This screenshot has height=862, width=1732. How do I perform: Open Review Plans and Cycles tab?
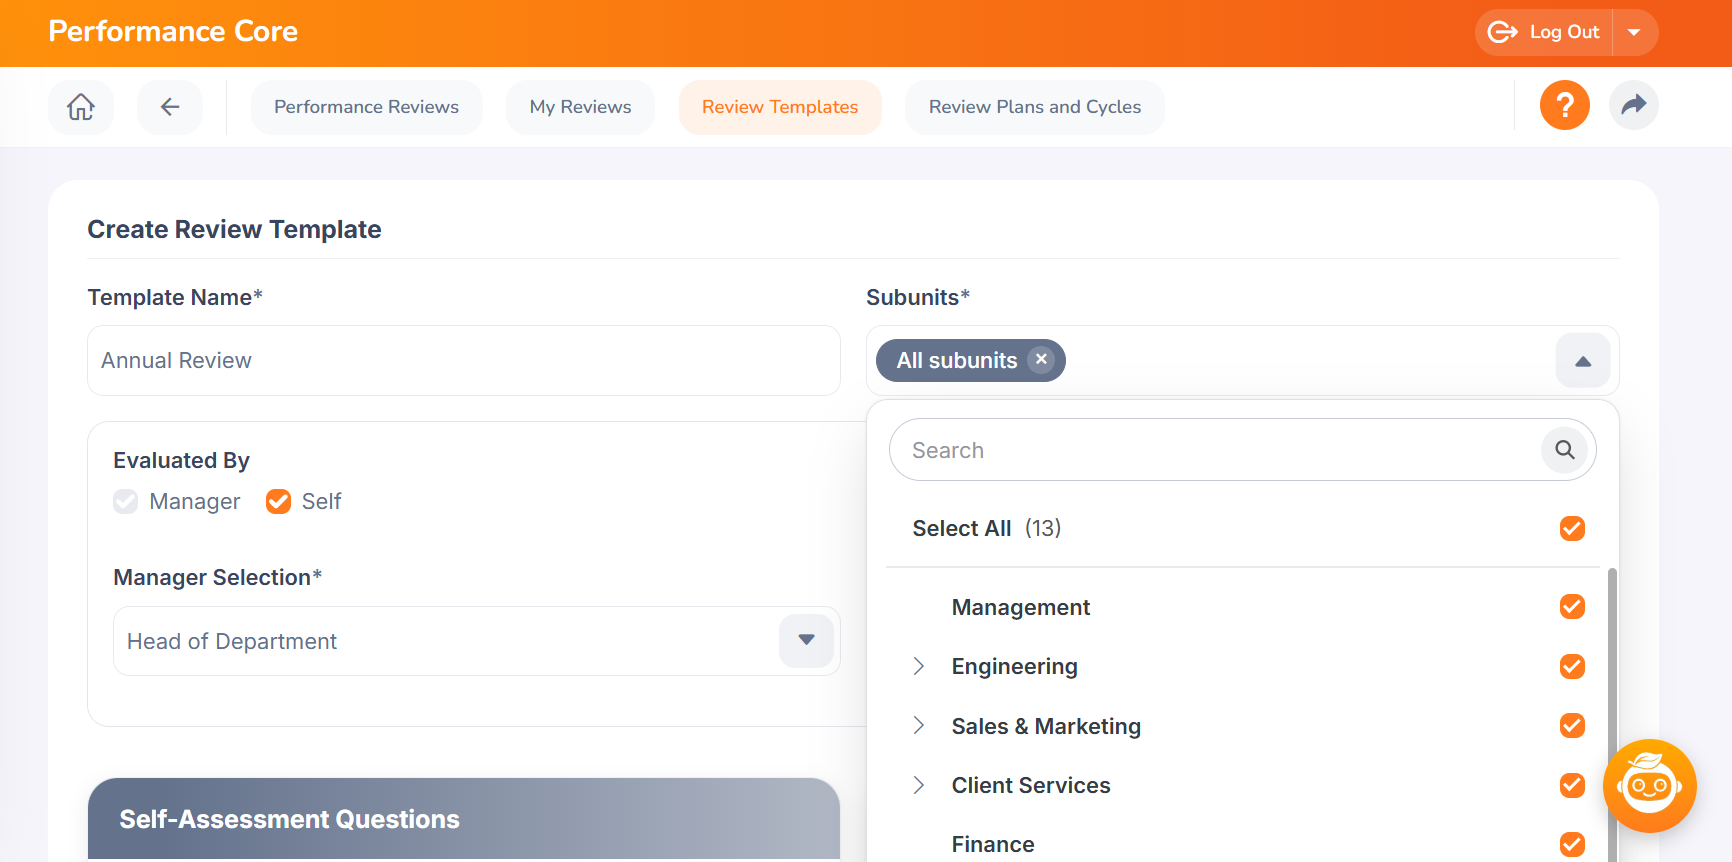[1035, 107]
